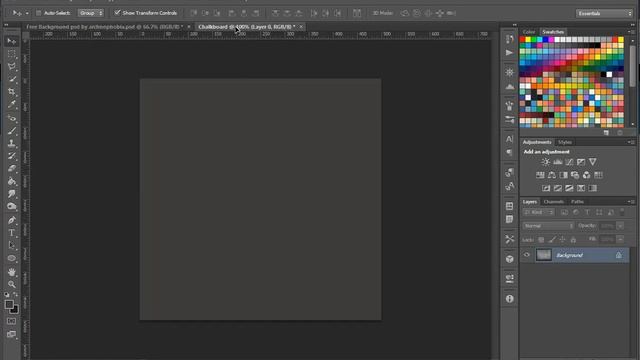Open the layer filter Kind dropdown
Image resolution: width=640 pixels, height=360 pixels.
538,212
